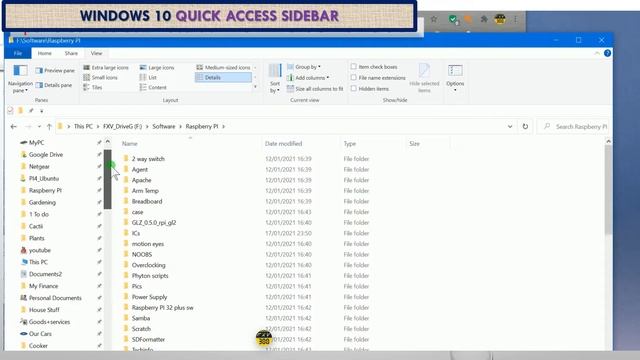640x360 pixels.
Task: Click Hide selected items
Action: point(424,78)
